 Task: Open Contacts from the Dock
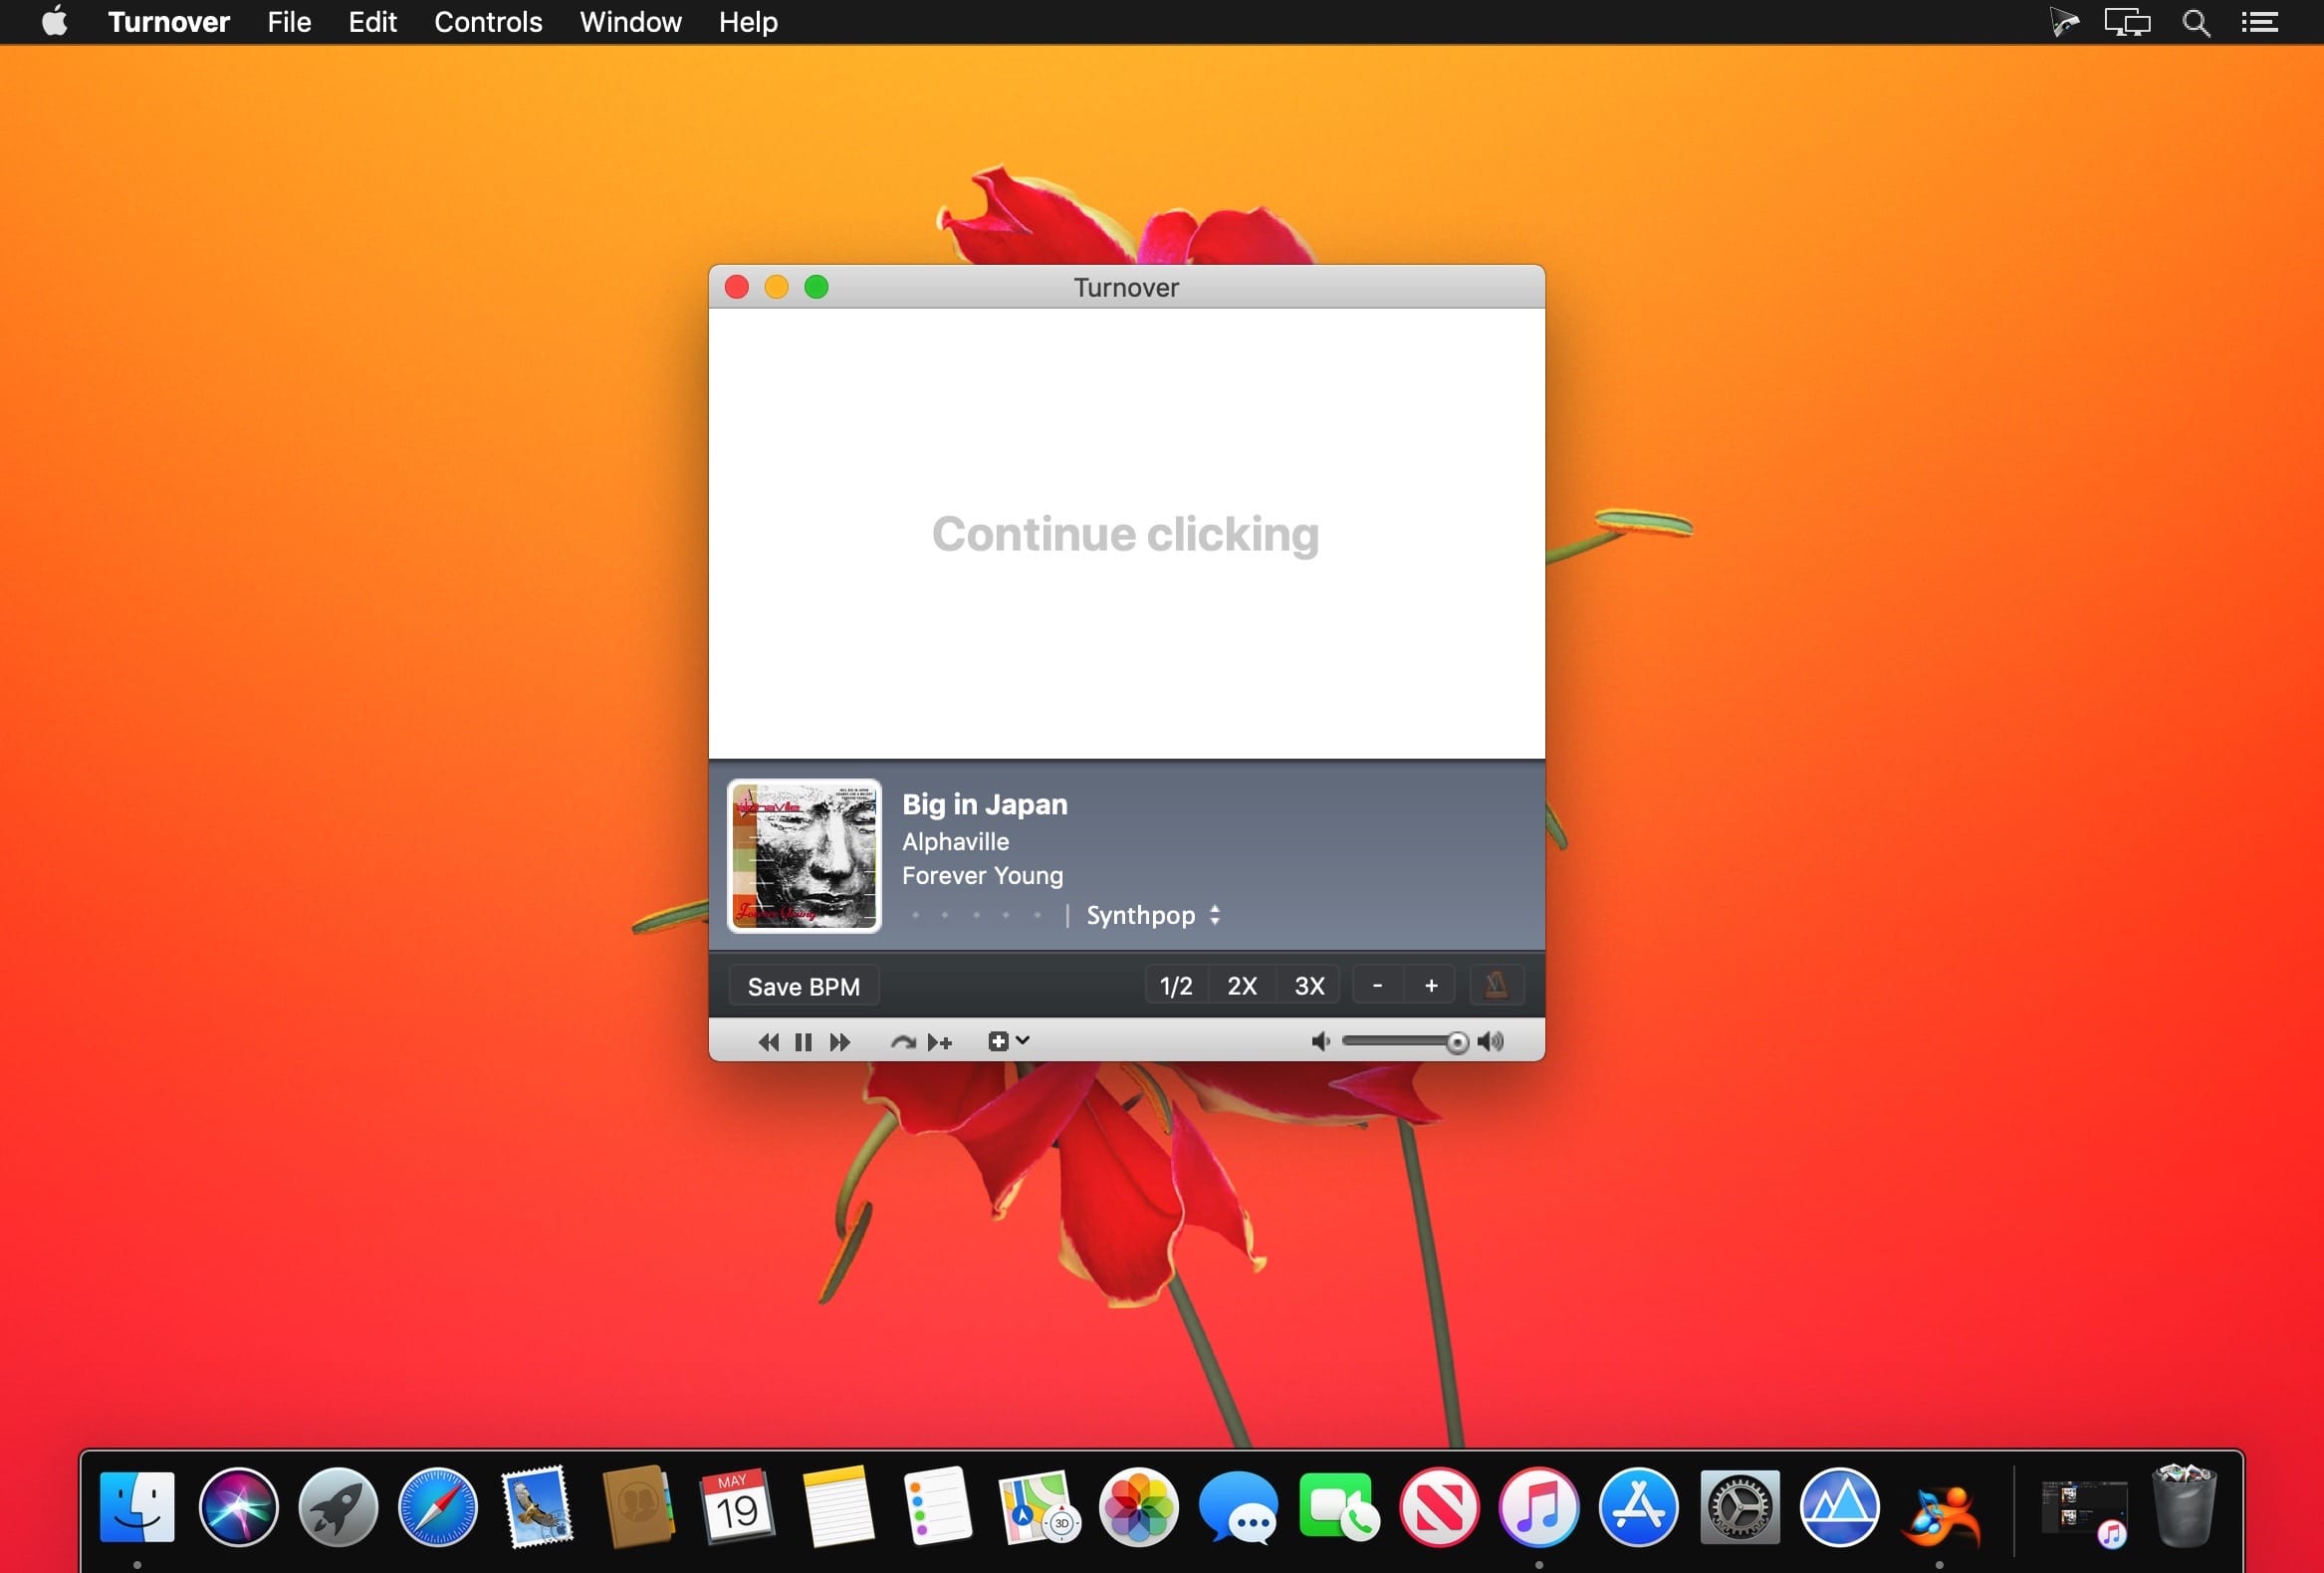637,1507
